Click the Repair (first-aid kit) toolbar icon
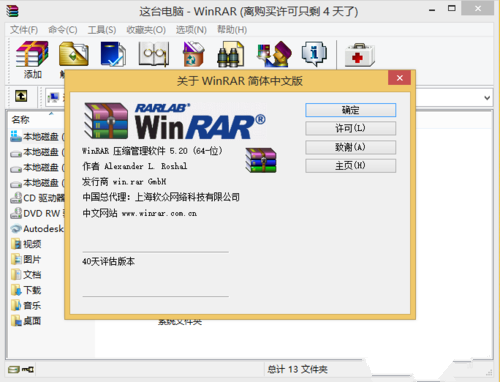 tap(360, 55)
